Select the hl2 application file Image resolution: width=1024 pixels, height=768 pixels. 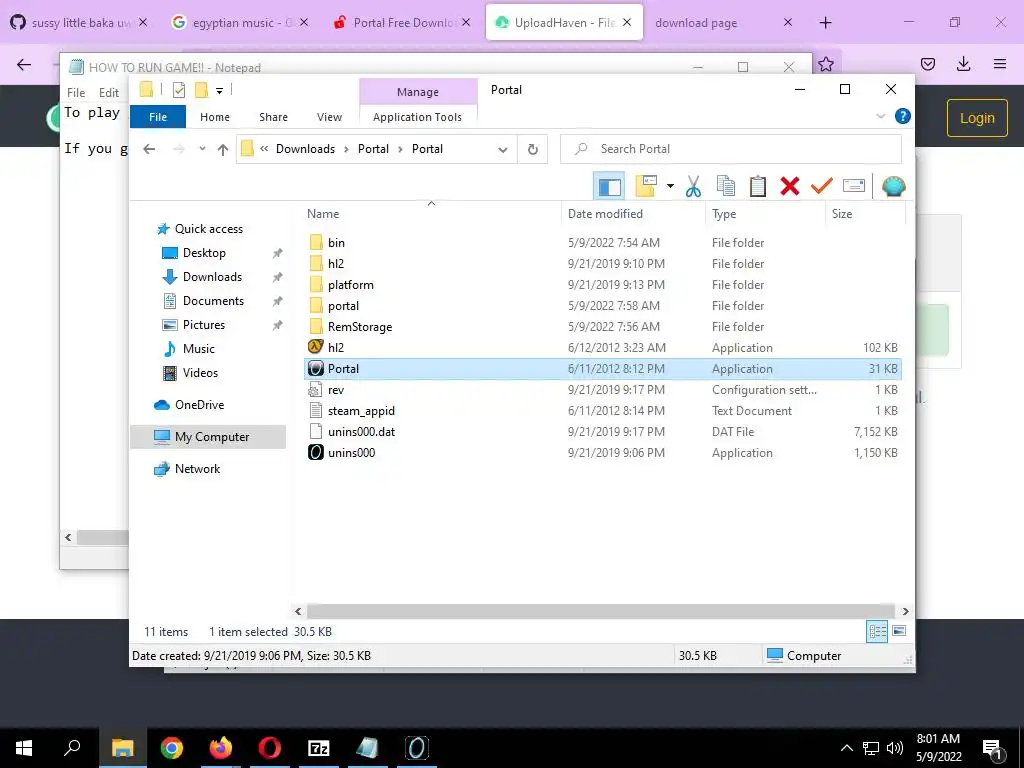pyautogui.click(x=603, y=347)
